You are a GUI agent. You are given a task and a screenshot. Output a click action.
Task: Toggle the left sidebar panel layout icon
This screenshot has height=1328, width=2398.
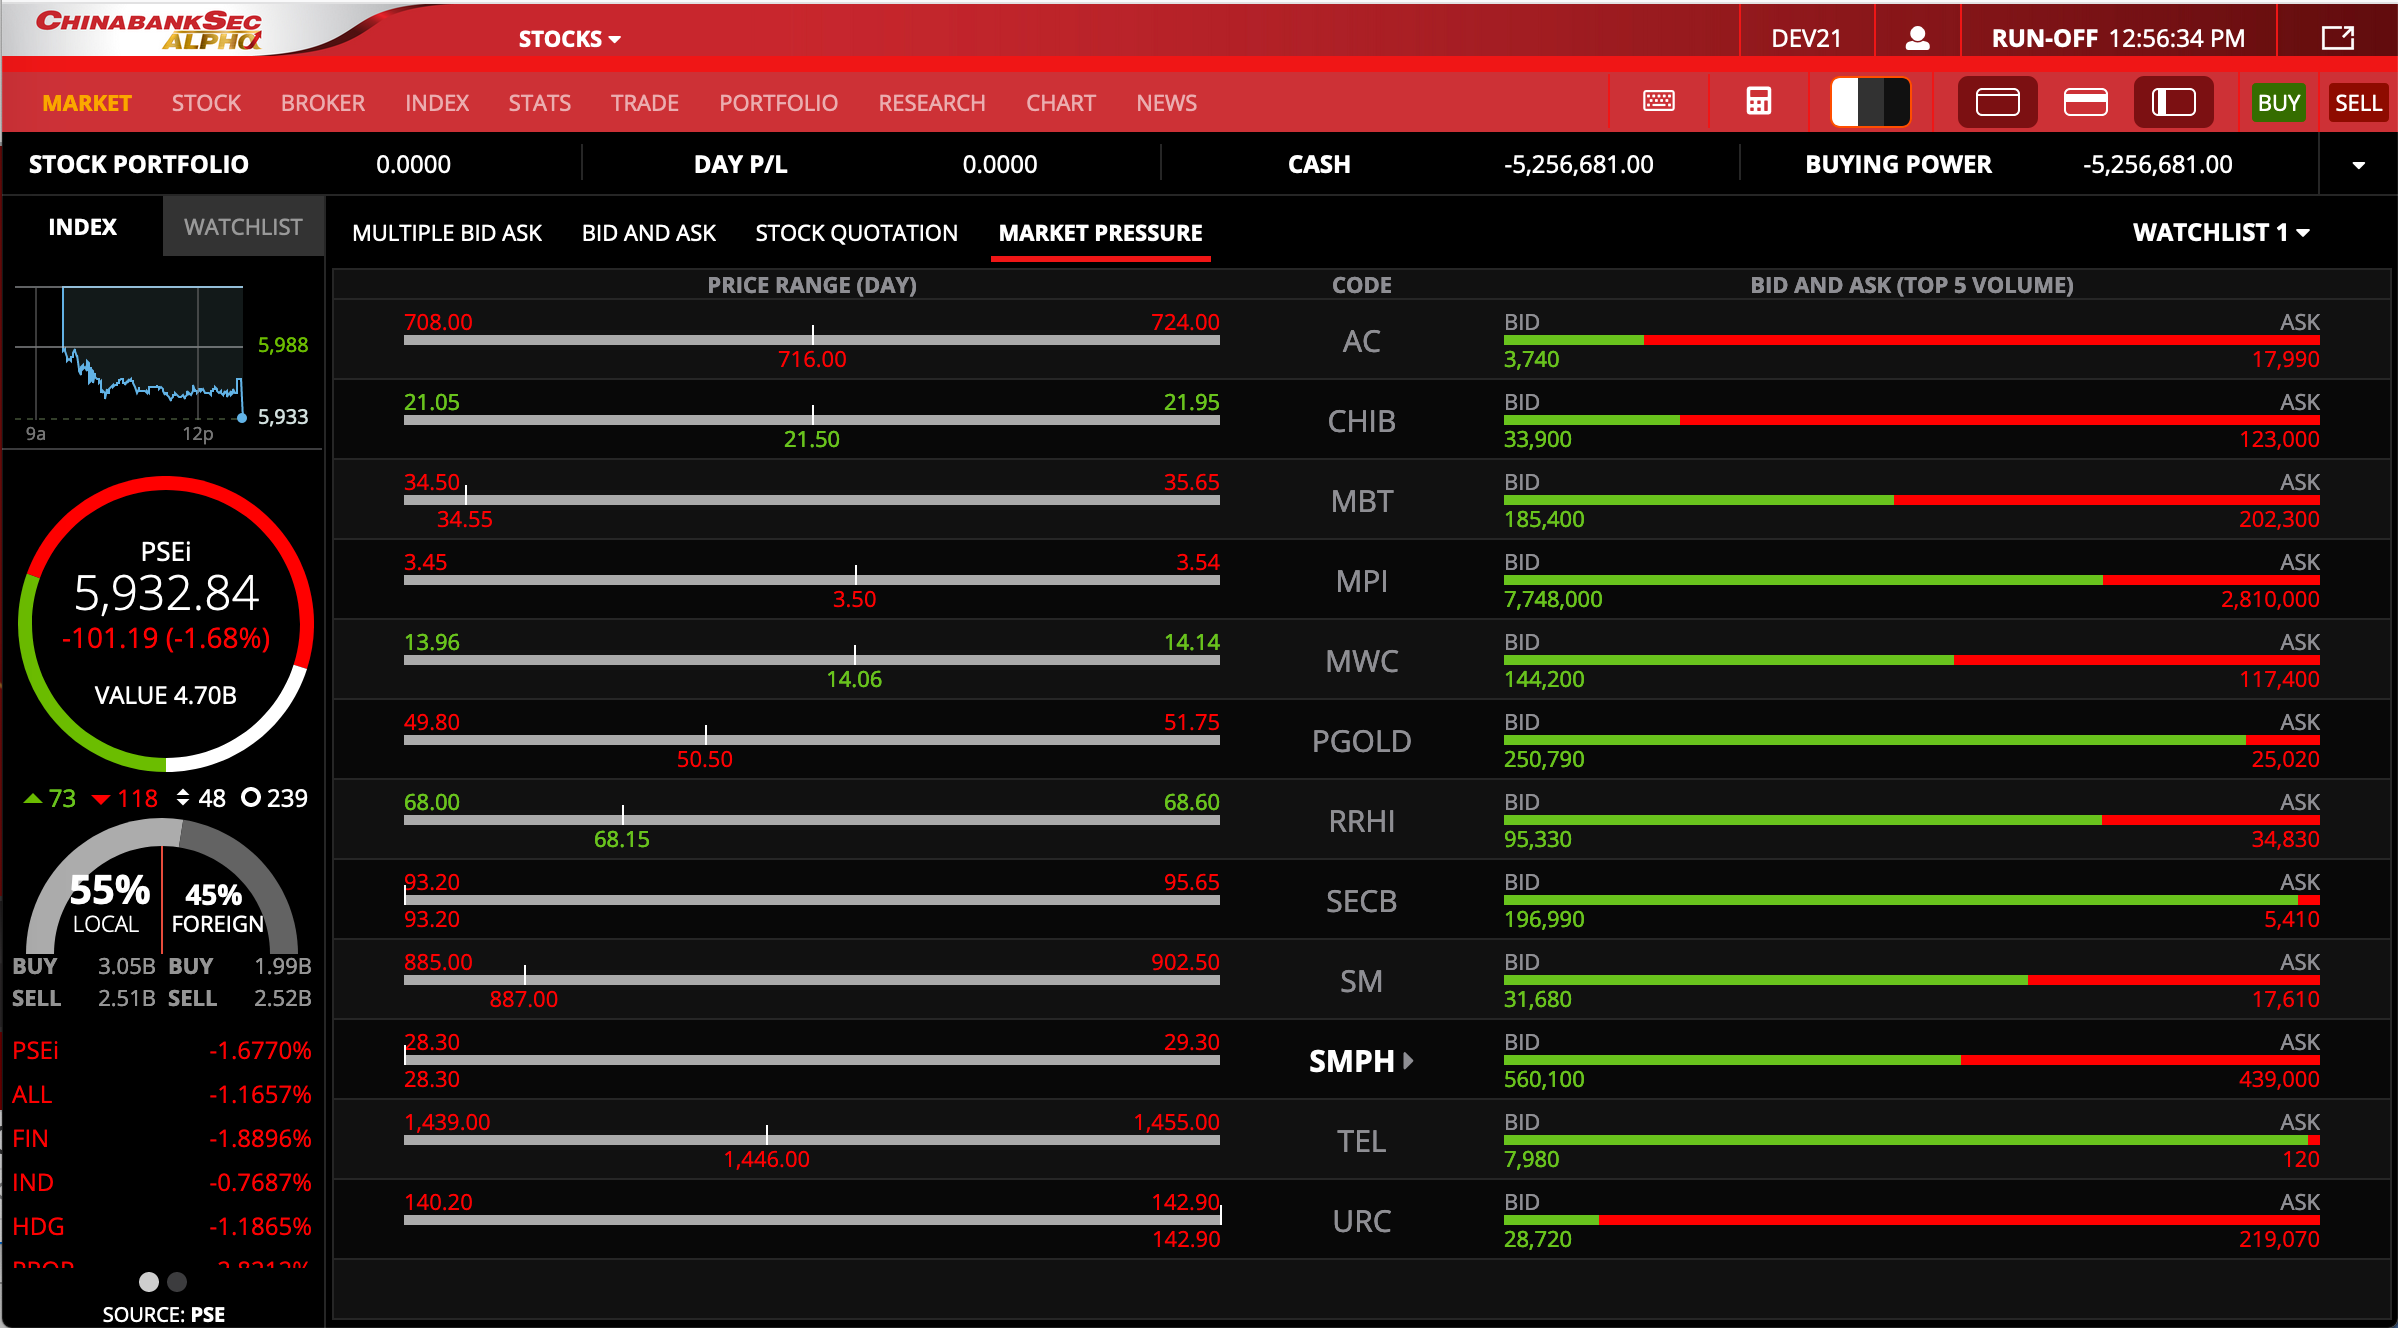tap(2173, 102)
